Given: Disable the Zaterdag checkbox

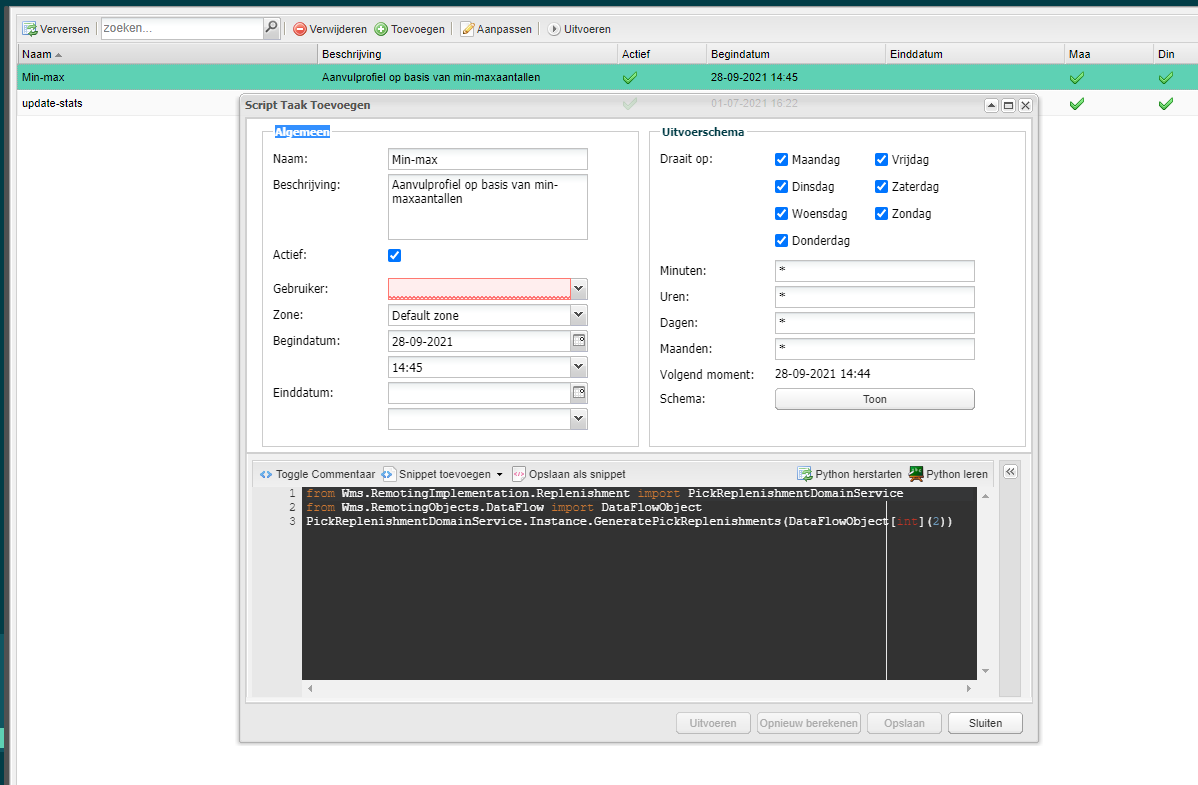Looking at the screenshot, I should click(882, 186).
